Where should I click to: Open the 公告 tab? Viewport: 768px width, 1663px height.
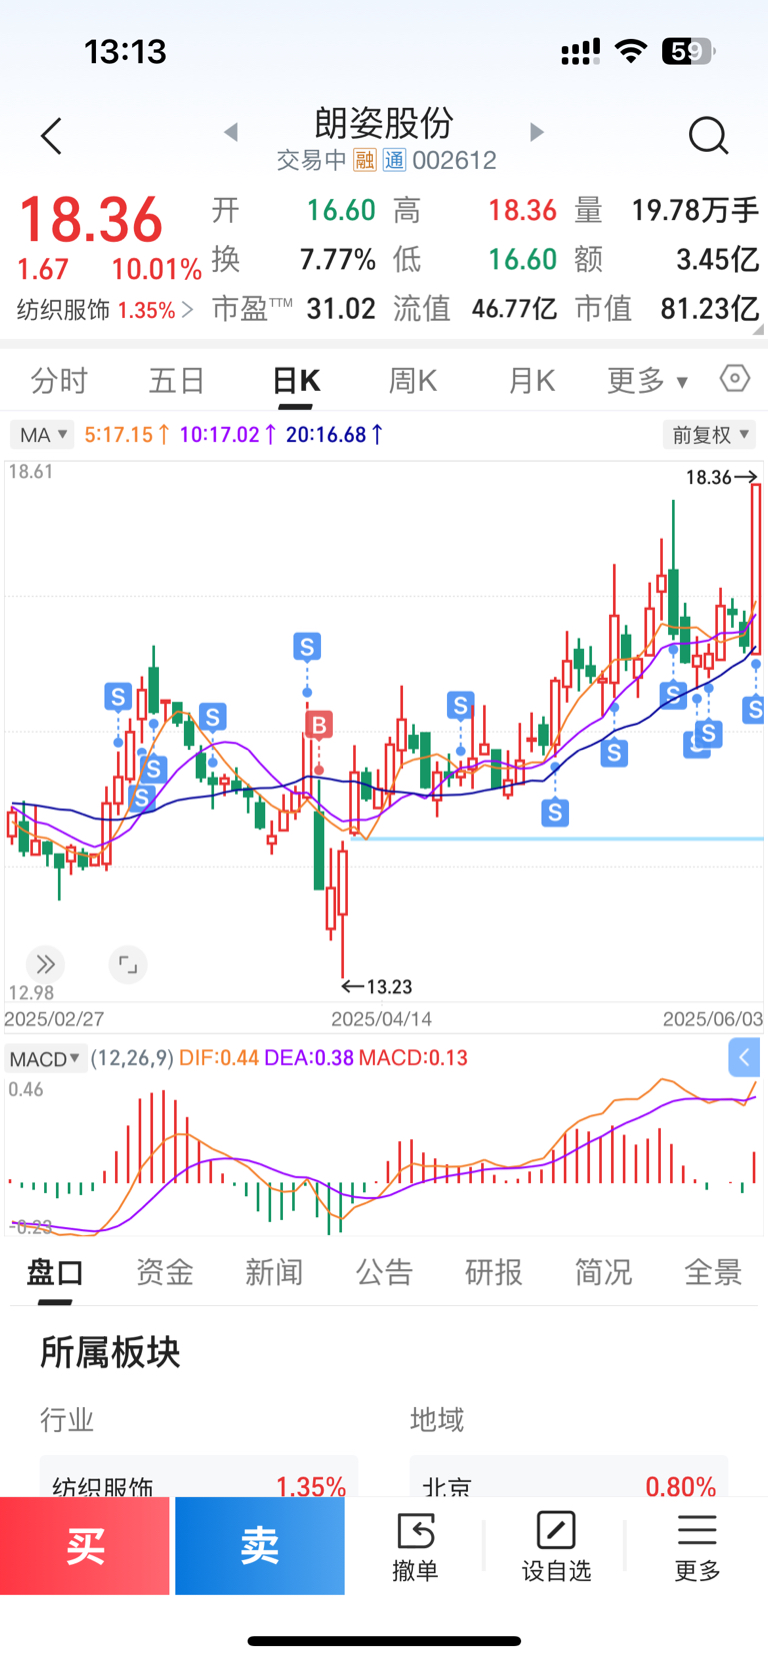[x=384, y=1272]
